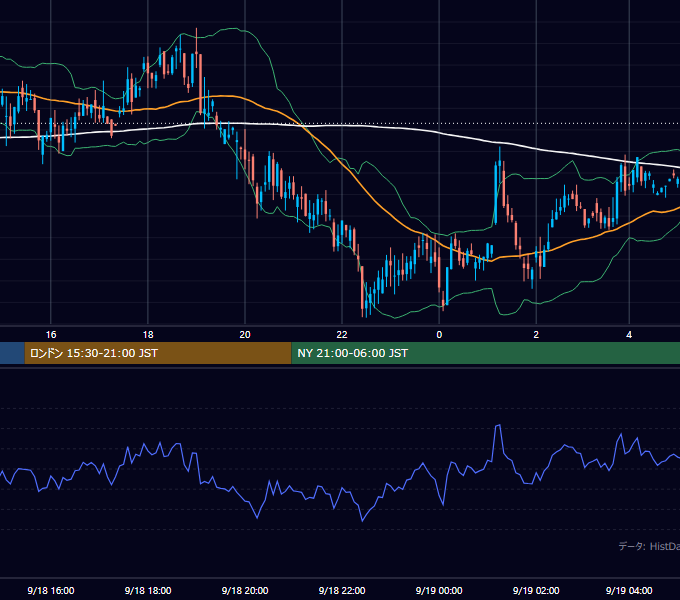
Task: Click the 16 hour axis label
Action: click(x=51, y=335)
